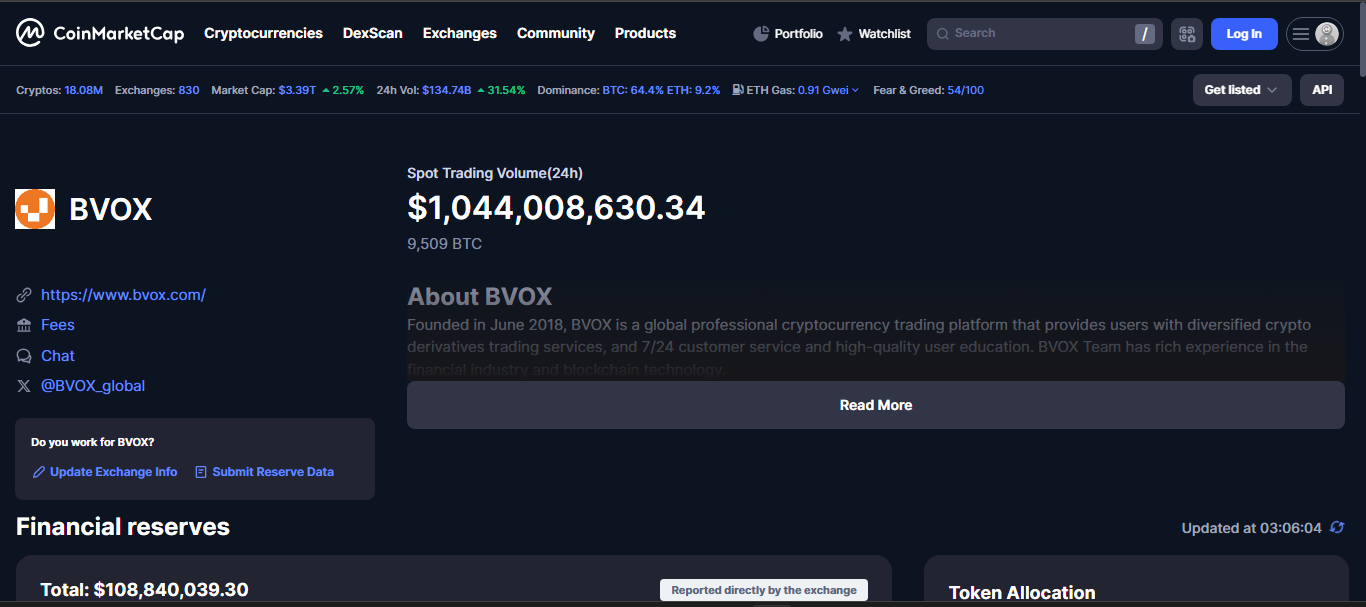This screenshot has width=1366, height=607.
Task: Click the Cryptos 18.08M value
Action: coord(84,90)
